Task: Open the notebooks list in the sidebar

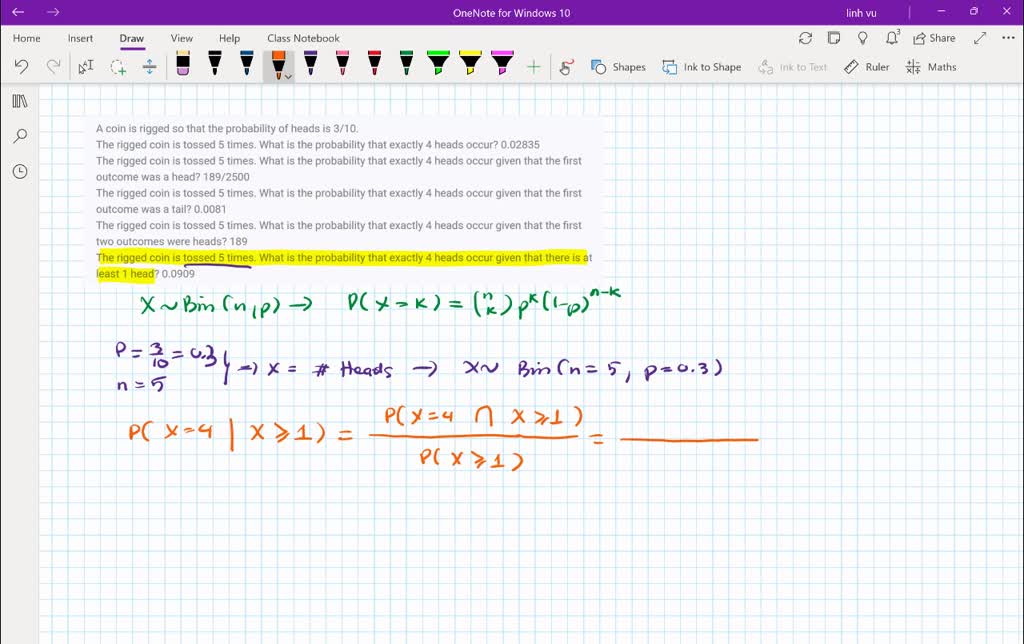Action: [x=20, y=100]
